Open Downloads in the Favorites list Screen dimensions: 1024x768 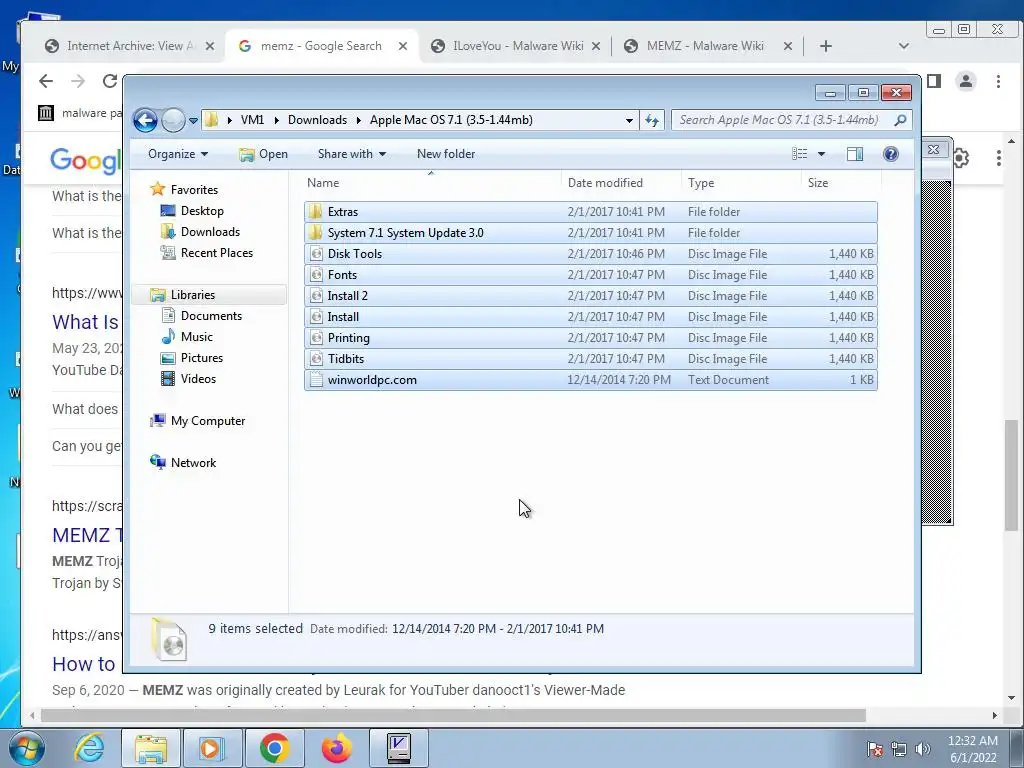pyautogui.click(x=210, y=232)
